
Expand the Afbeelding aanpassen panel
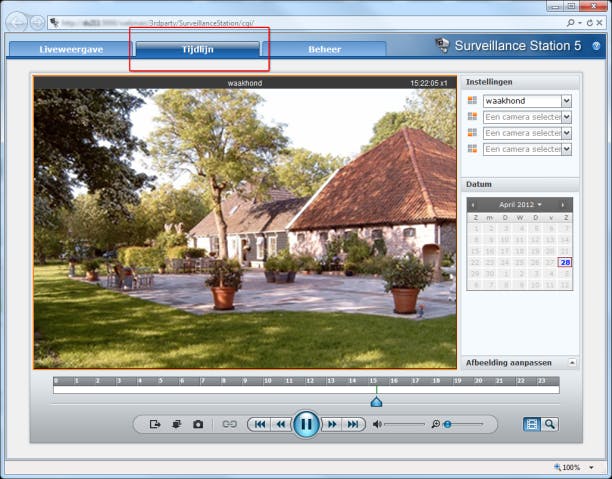click(572, 363)
